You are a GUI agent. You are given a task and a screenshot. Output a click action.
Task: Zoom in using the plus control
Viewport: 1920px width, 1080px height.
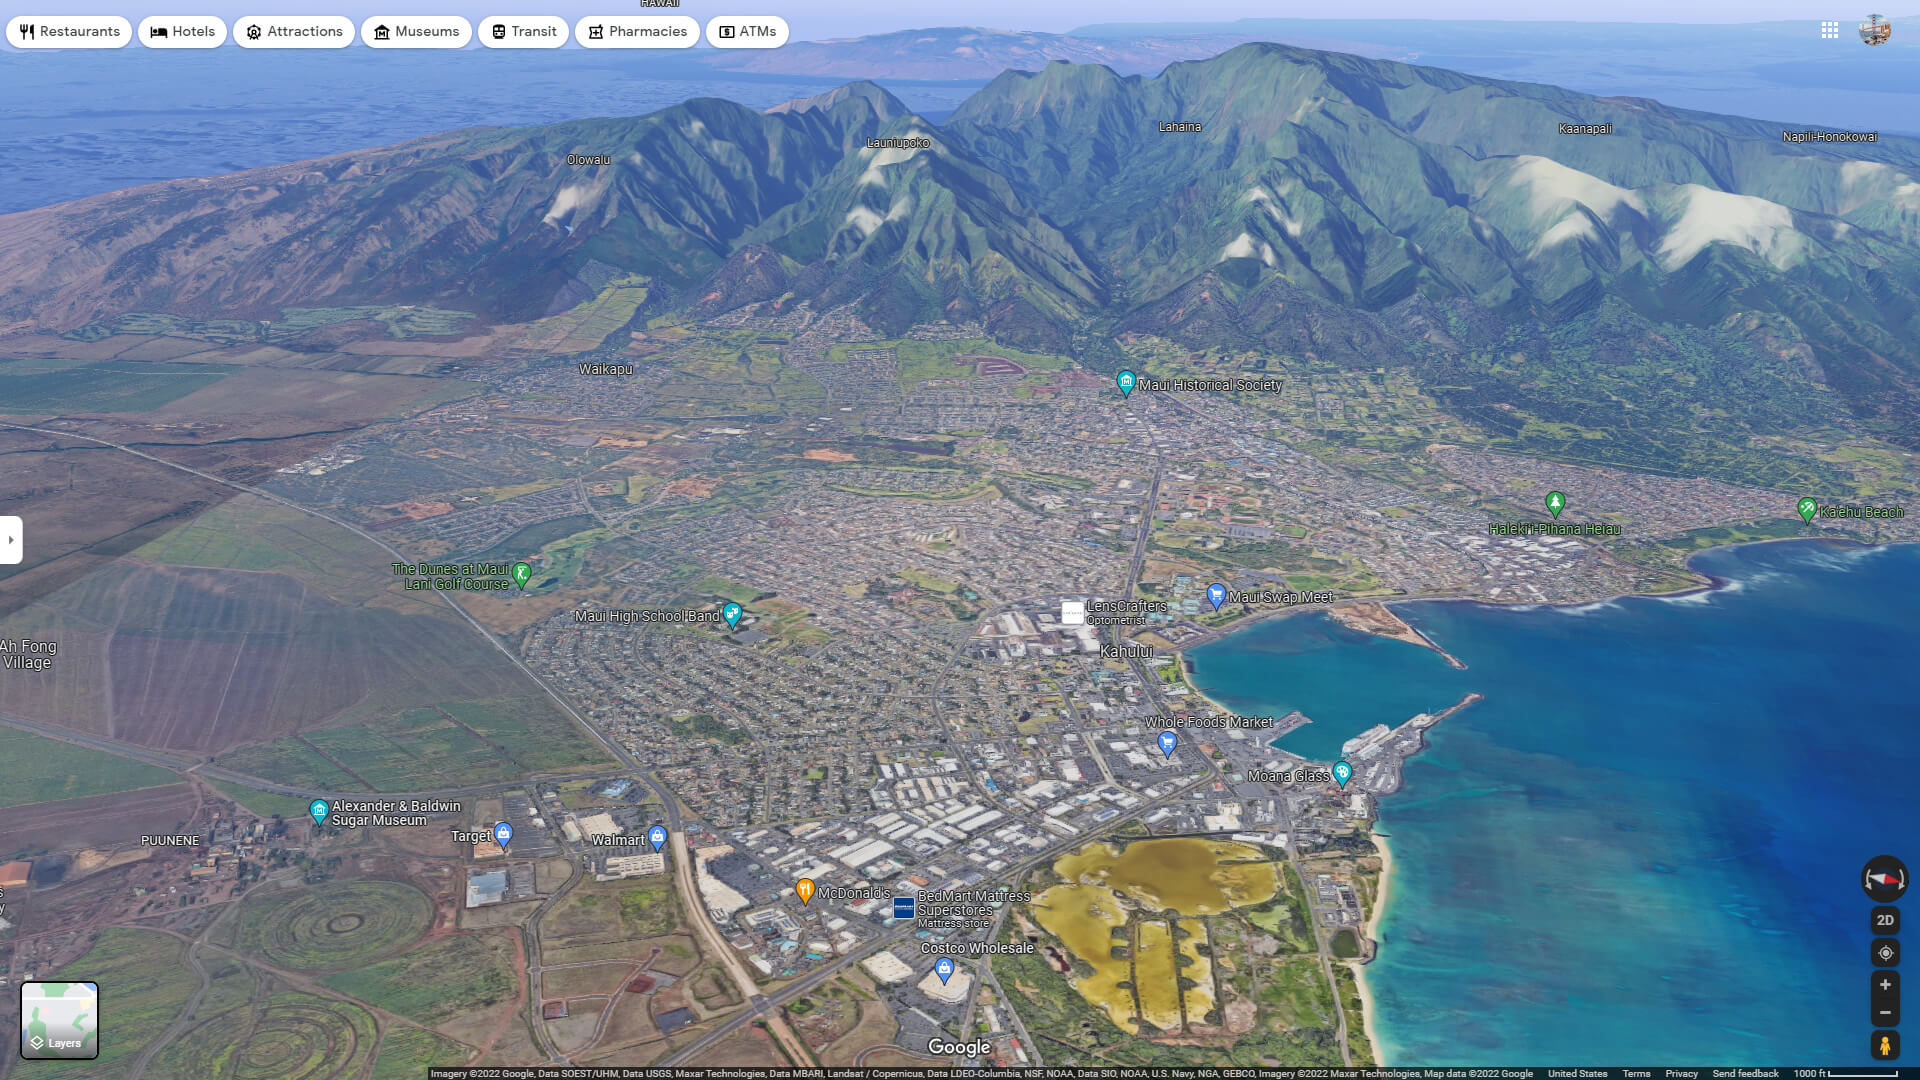pos(1885,983)
